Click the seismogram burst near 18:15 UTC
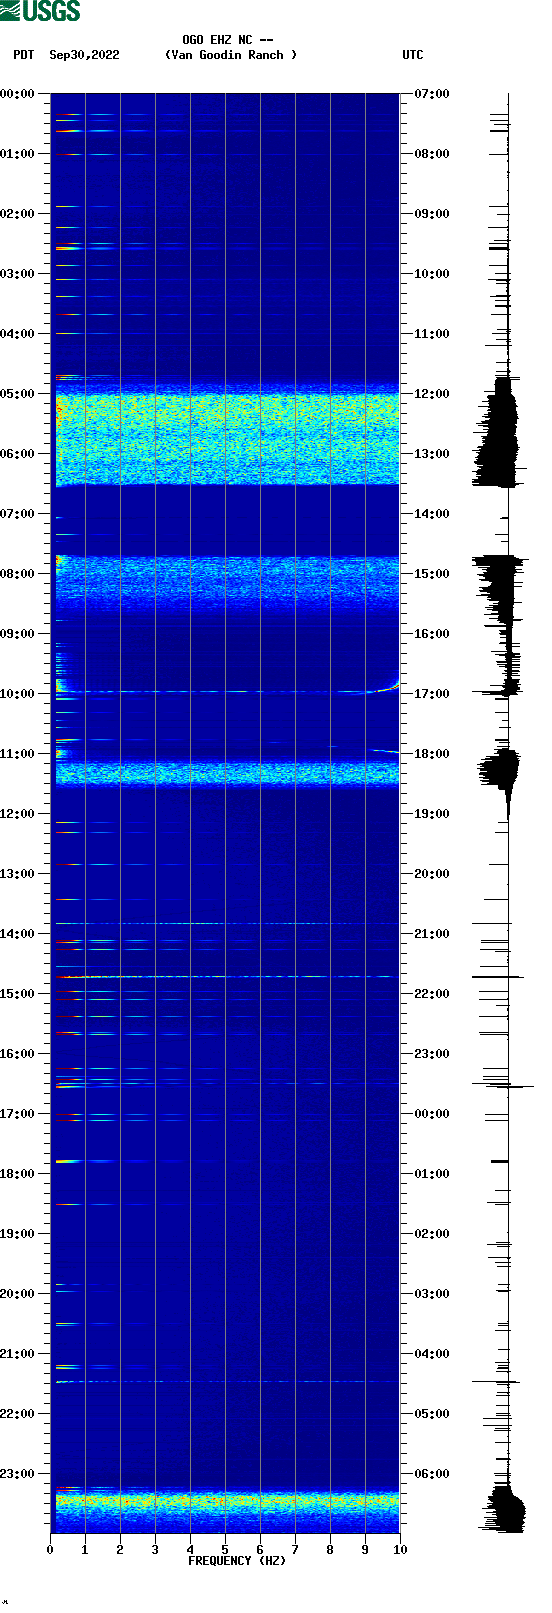The image size is (552, 1613). [x=500, y=770]
